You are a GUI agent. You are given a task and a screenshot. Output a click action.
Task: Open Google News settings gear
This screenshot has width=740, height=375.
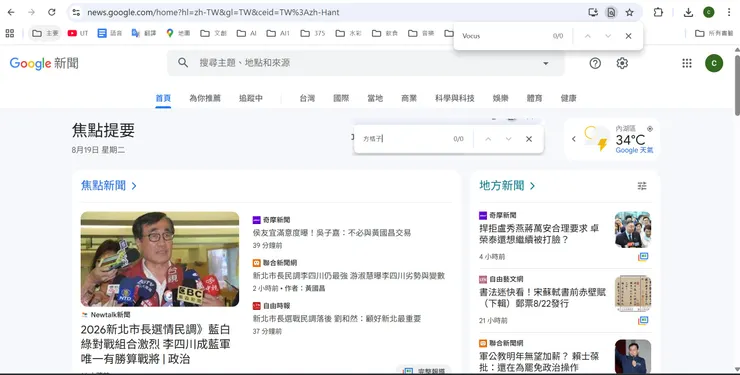point(622,63)
